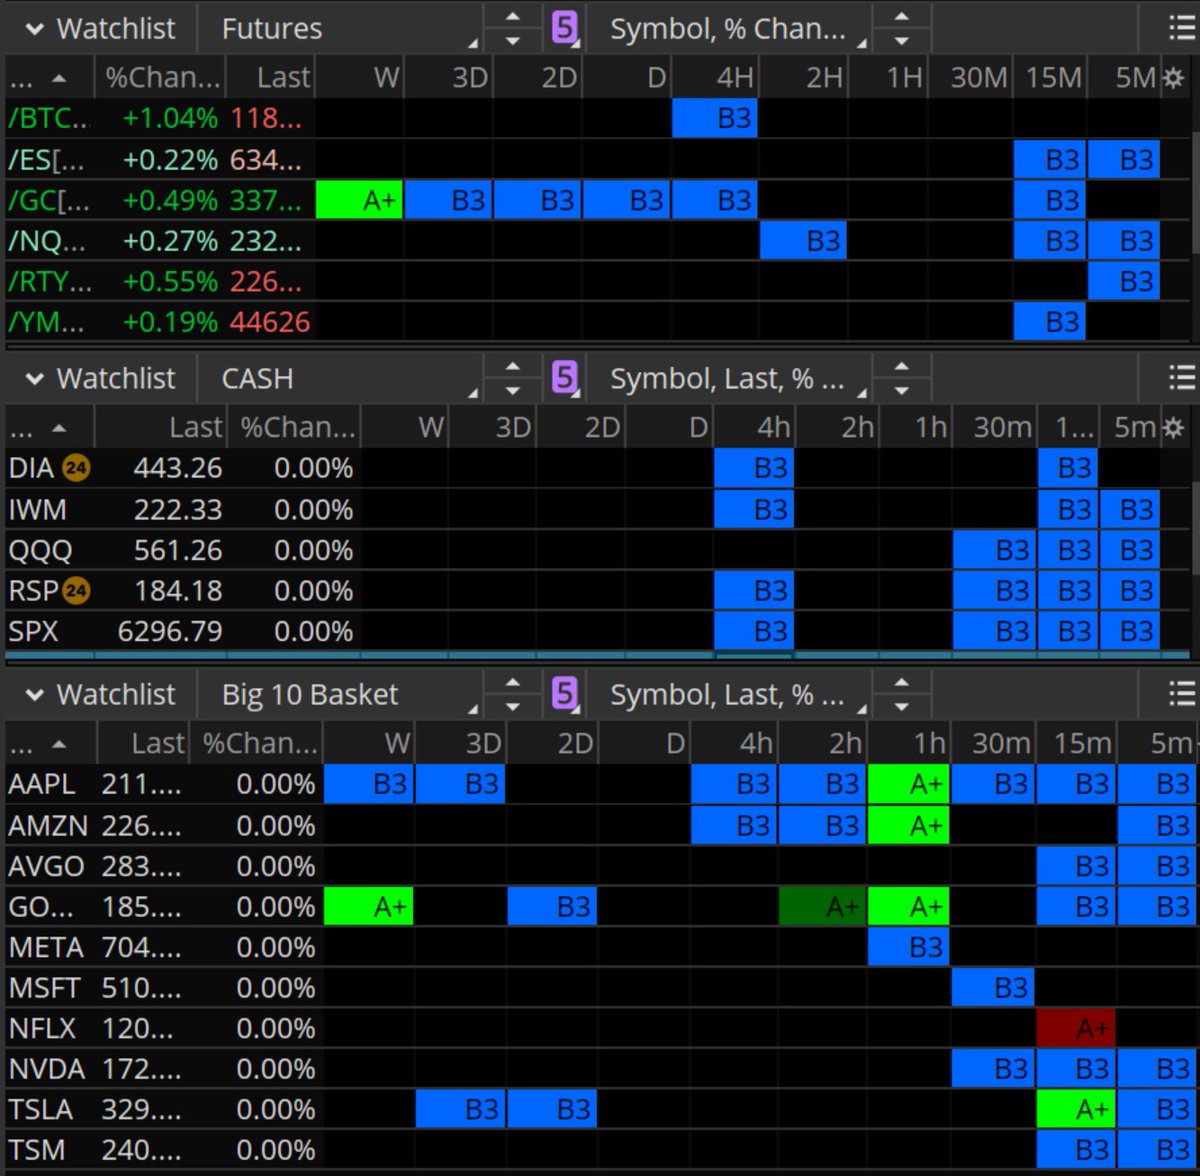This screenshot has width=1200, height=1176.
Task: Open the Big 10 Basket watchlist name dropdown
Action: 340,695
